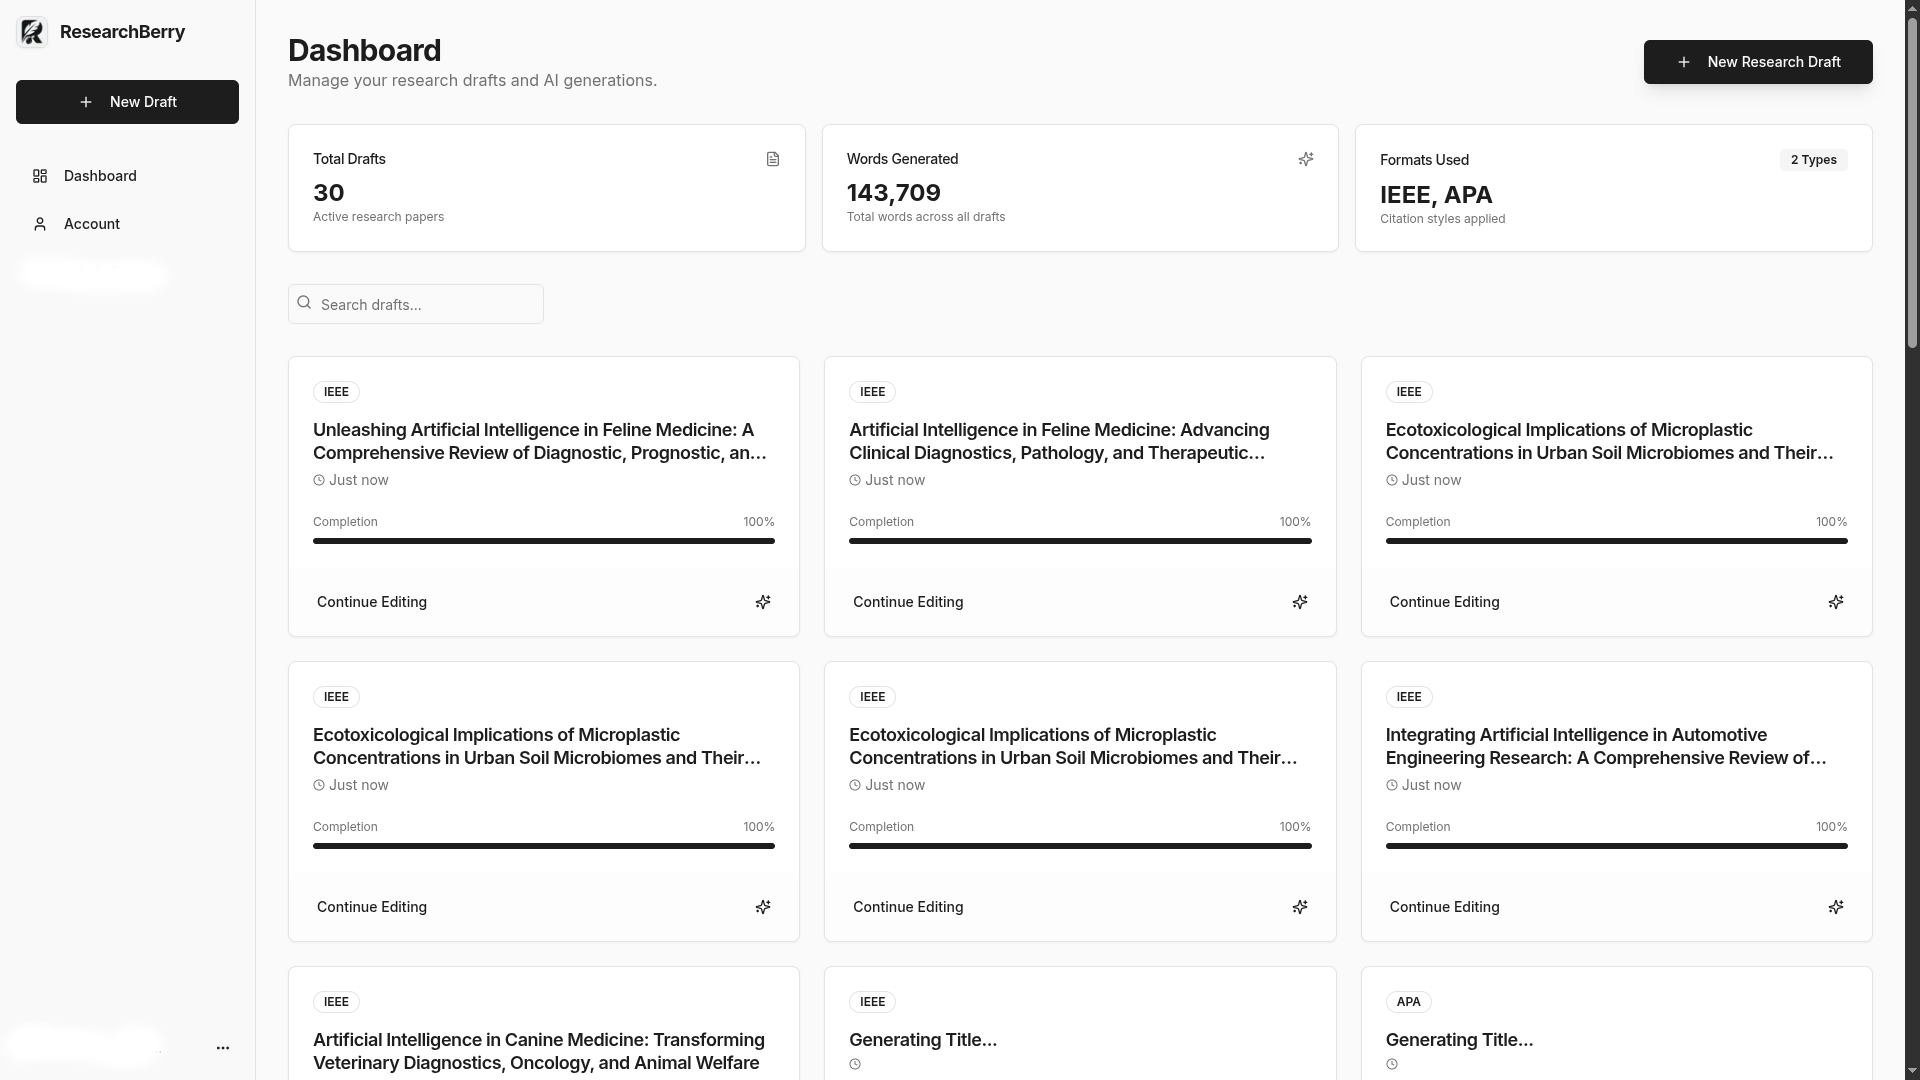The width and height of the screenshot is (1920, 1080).
Task: Click the sparkle icon in Words Generated card
Action: [x=1306, y=159]
